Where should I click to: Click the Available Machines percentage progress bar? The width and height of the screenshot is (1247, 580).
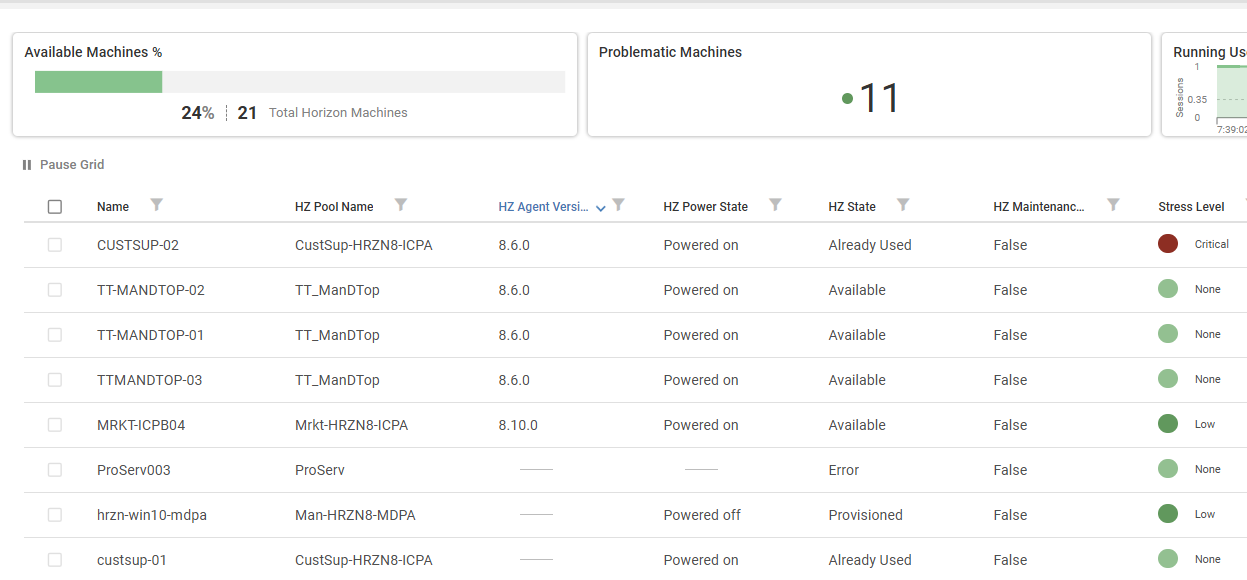pyautogui.click(x=299, y=82)
